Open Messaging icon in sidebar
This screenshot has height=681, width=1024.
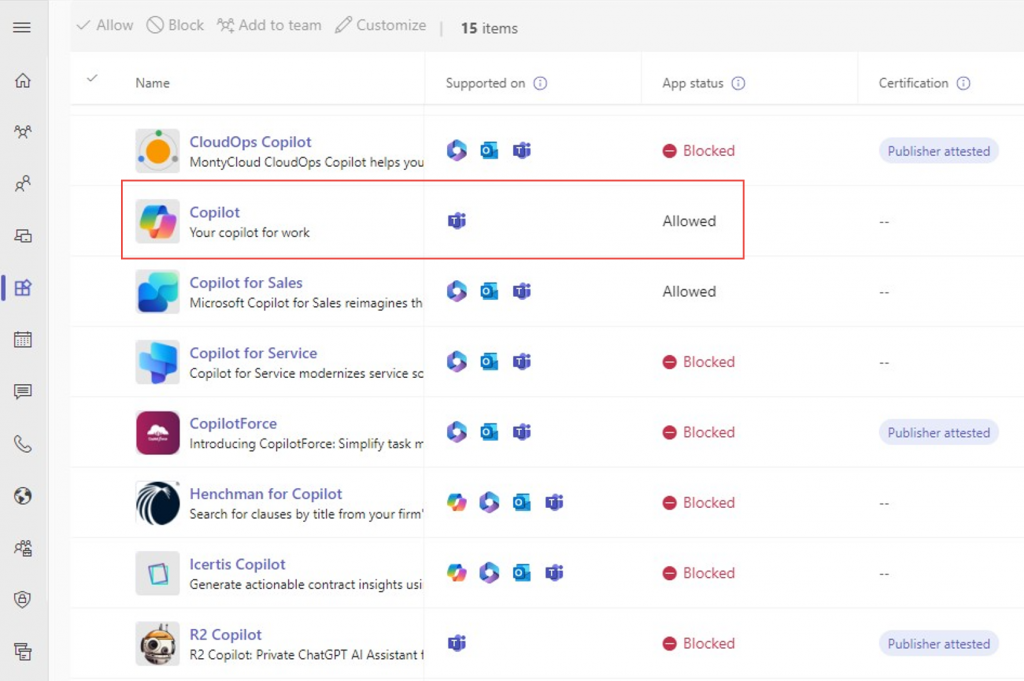pos(23,392)
